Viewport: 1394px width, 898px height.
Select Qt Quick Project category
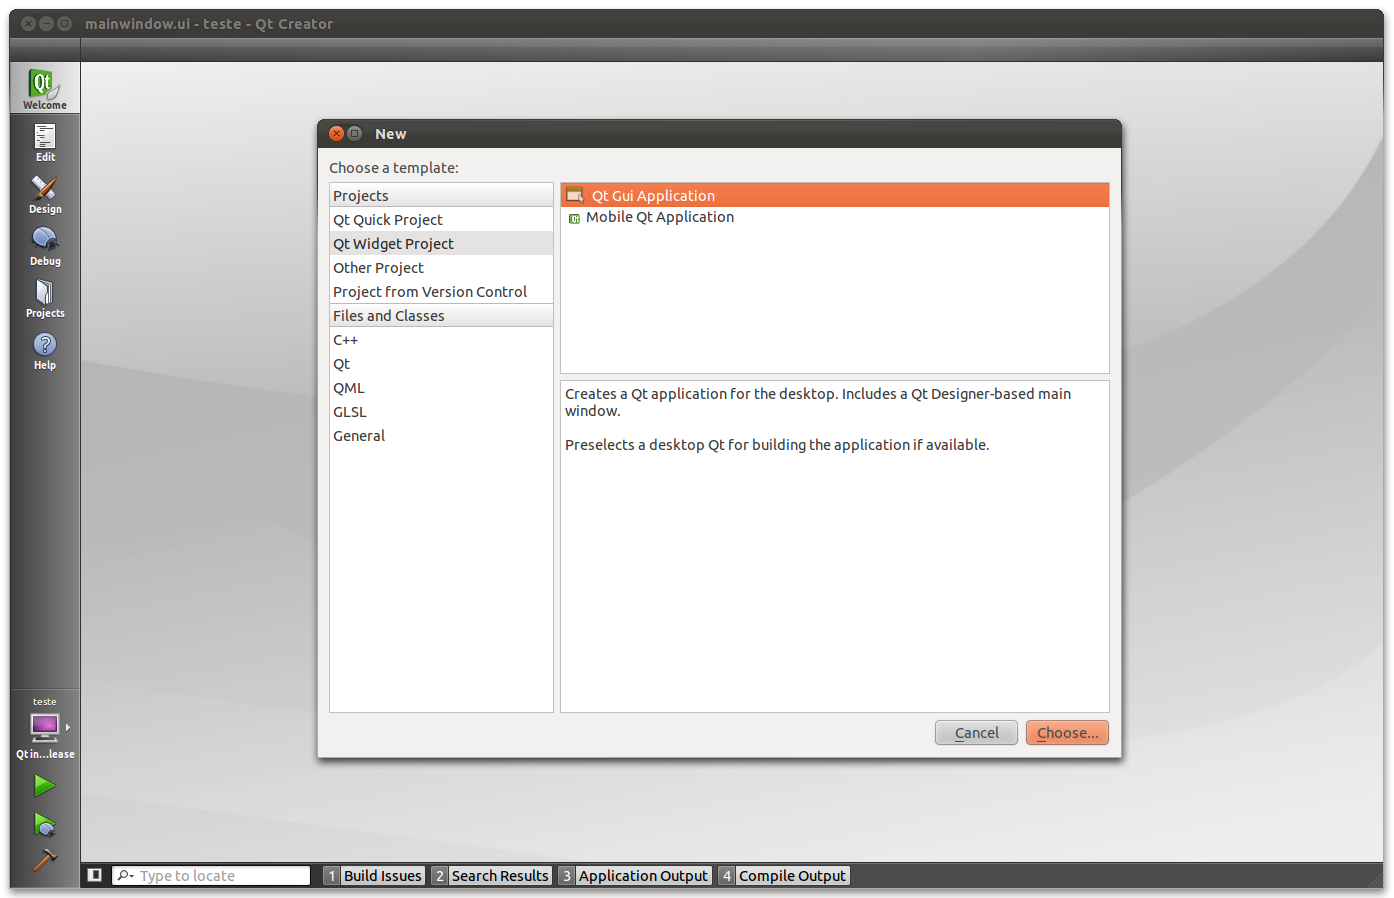441,220
